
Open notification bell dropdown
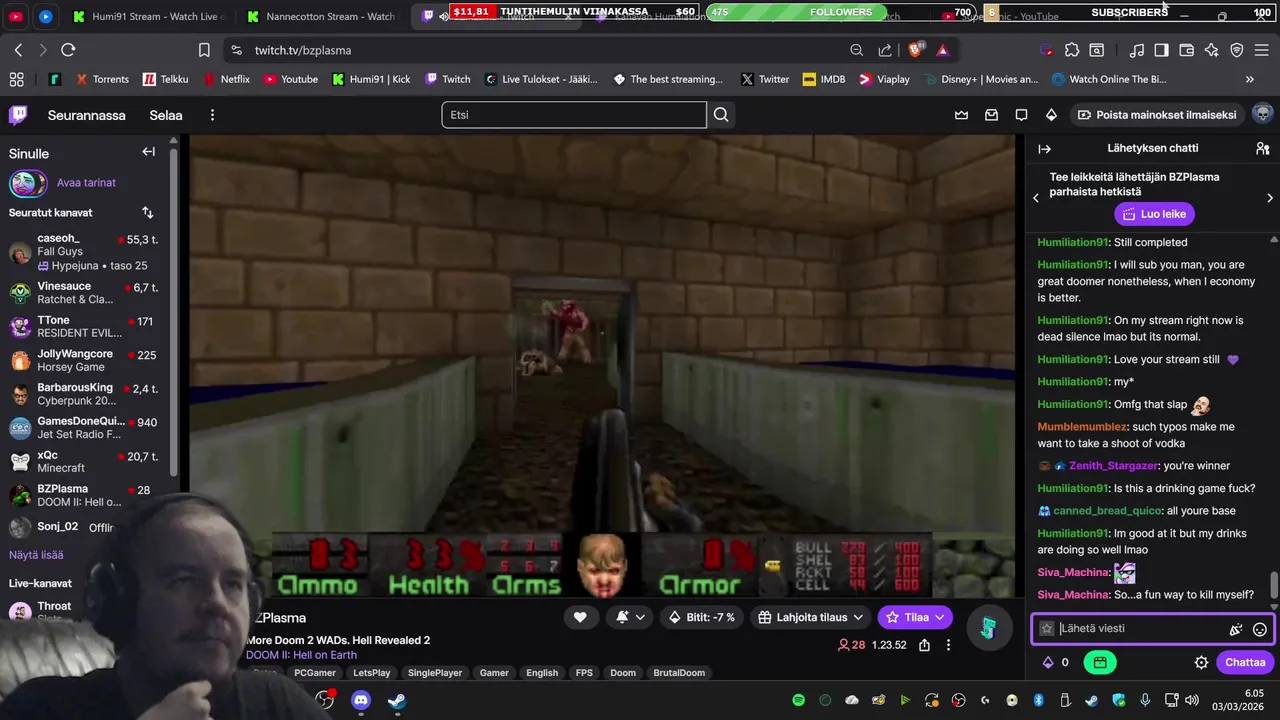pos(630,617)
